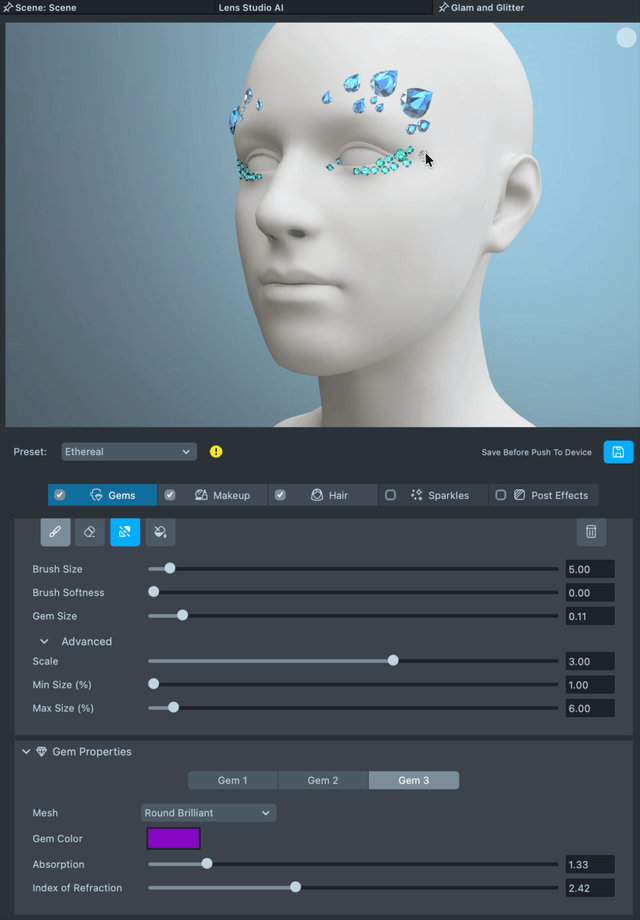Switch to the Hair tab
The width and height of the screenshot is (640, 920).
338,495
